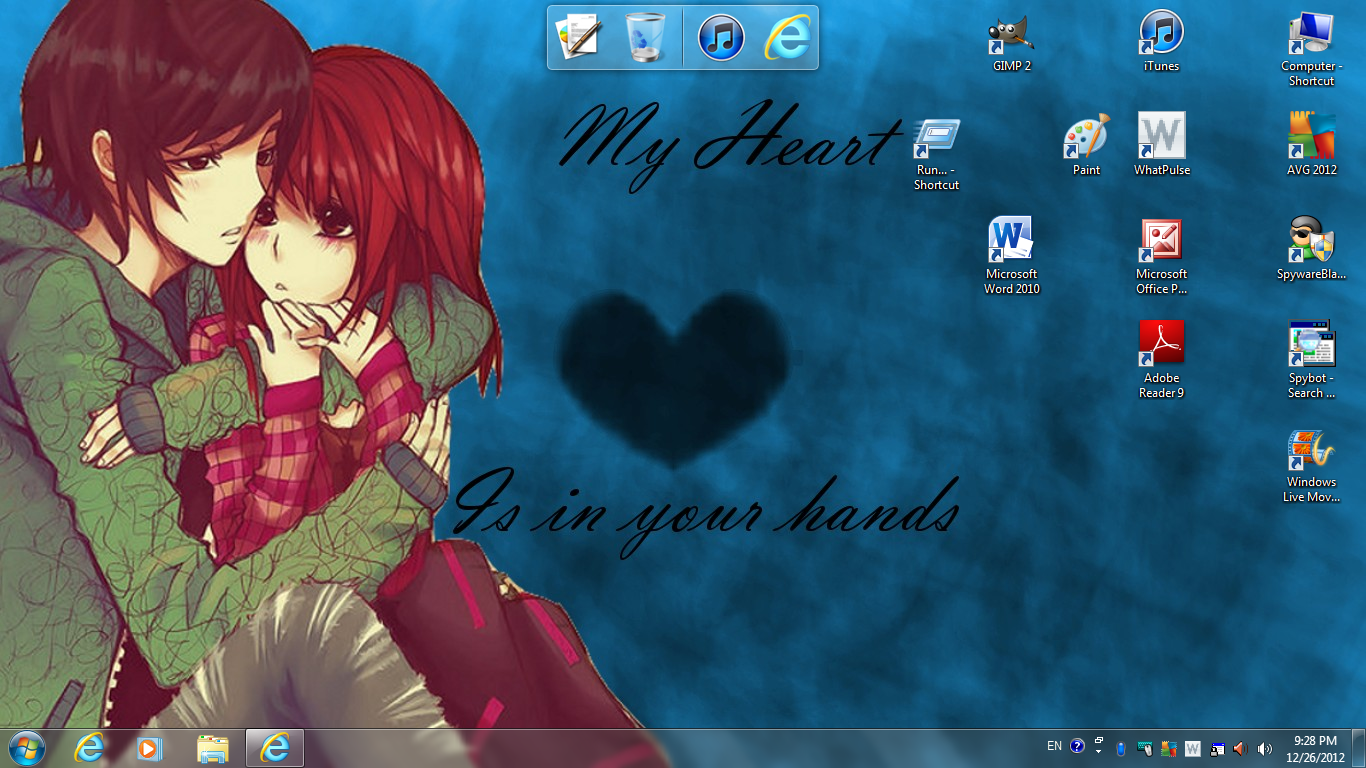Viewport: 1366px width, 768px height.
Task: Open the white speaker volume control
Action: pyautogui.click(x=1264, y=748)
